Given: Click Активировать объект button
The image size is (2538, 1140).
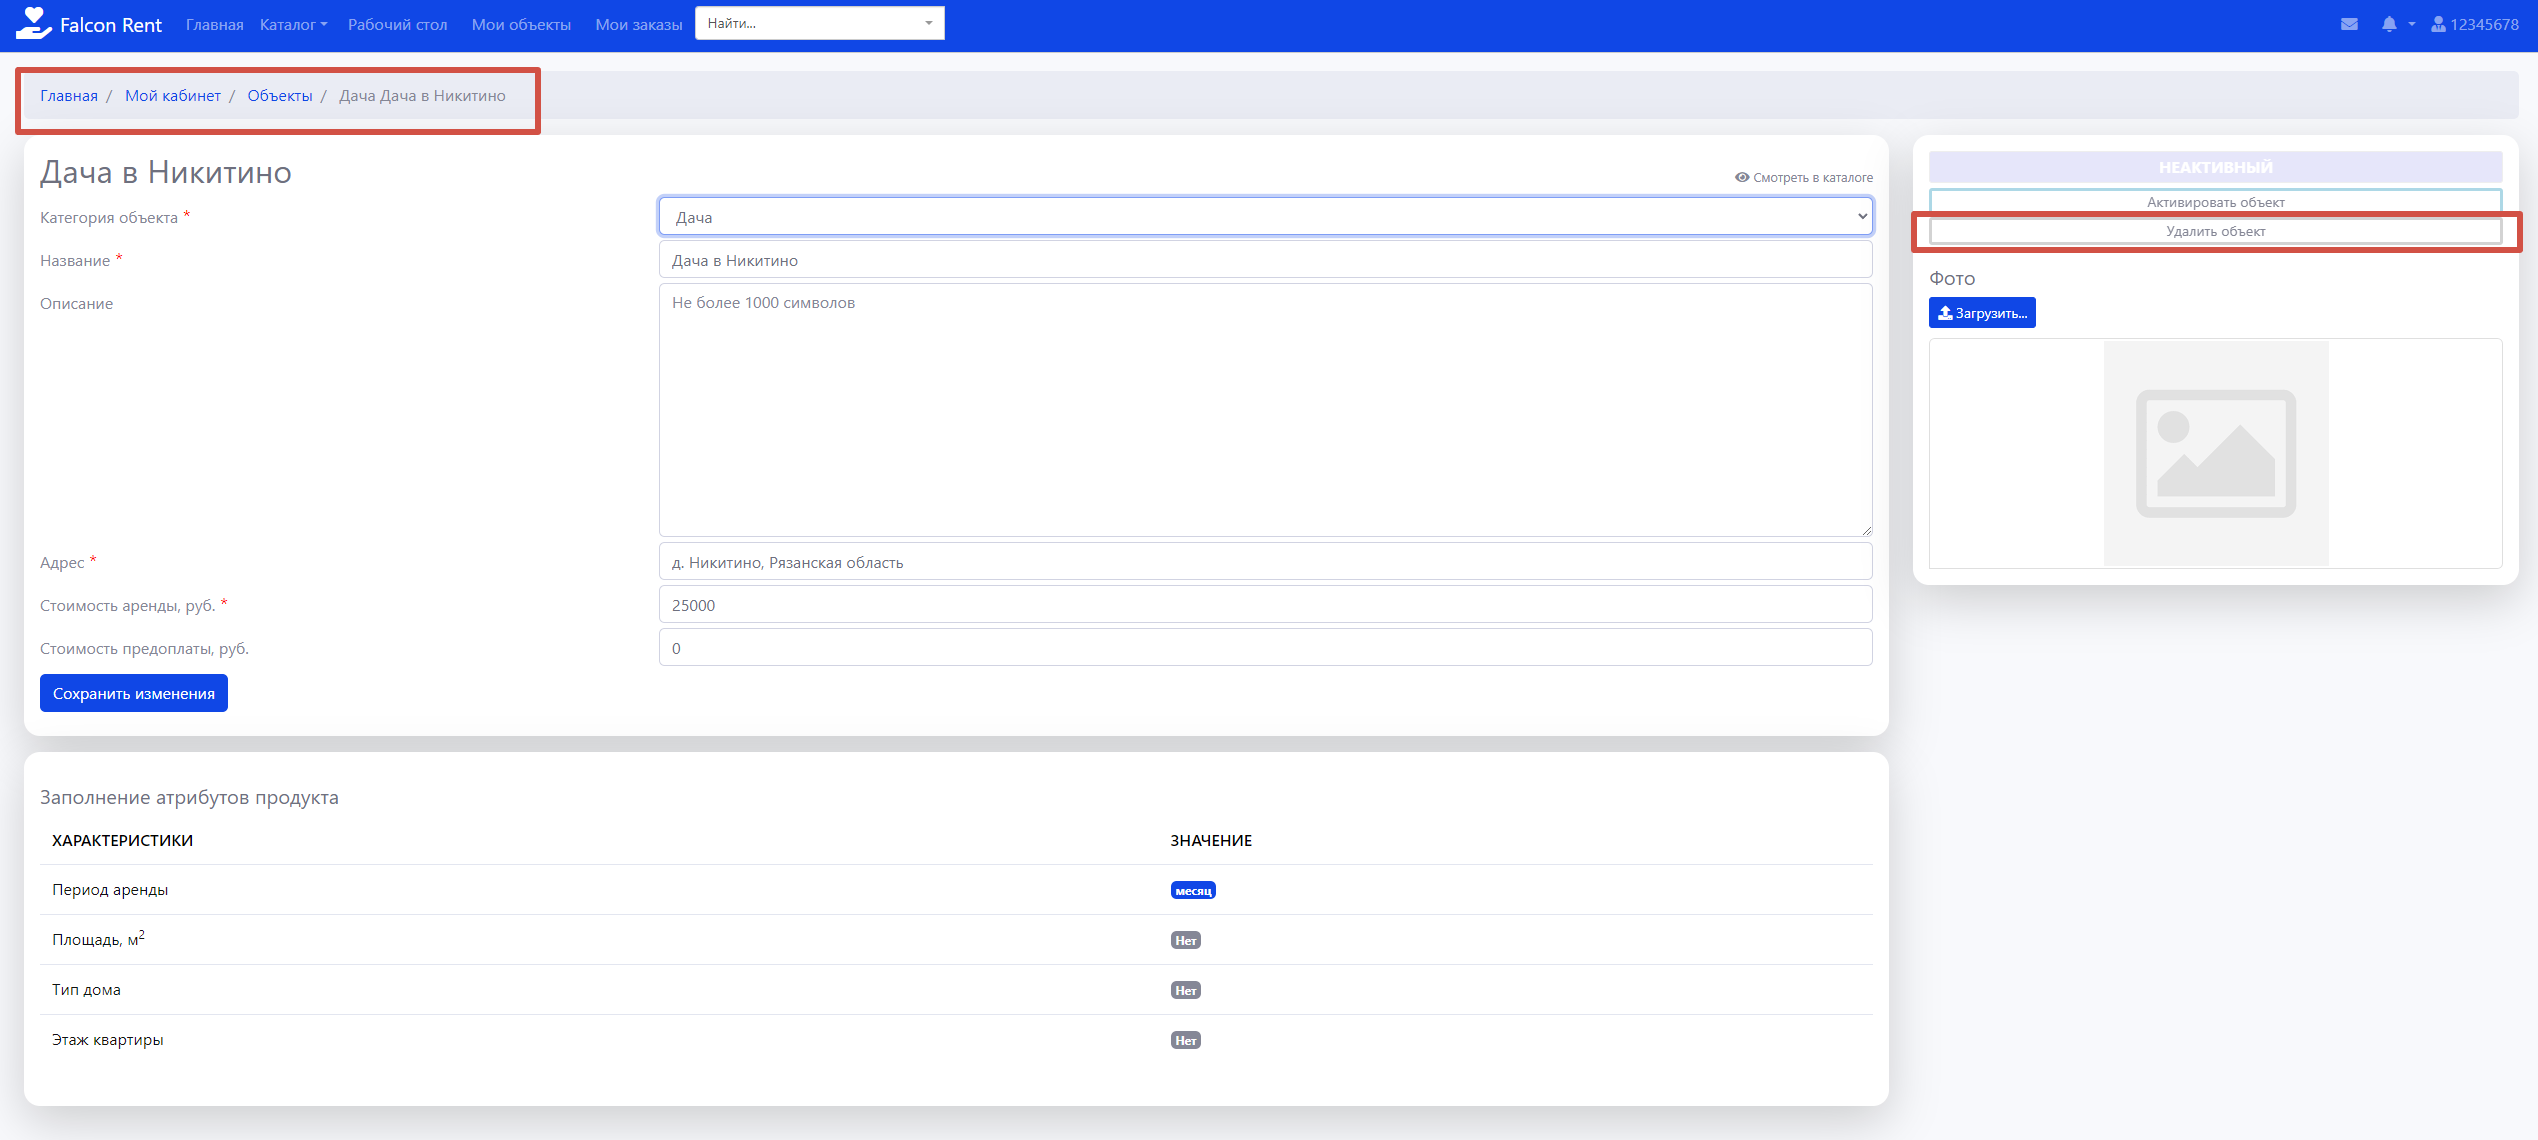Looking at the screenshot, I should (2214, 202).
